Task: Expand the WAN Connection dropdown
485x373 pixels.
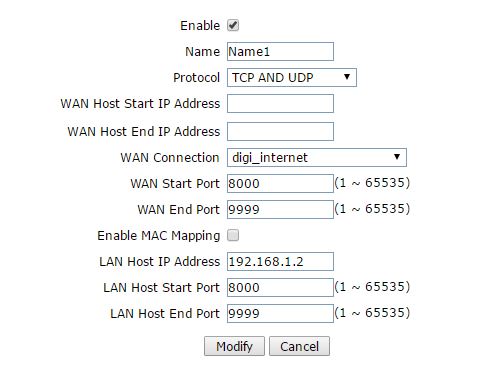Action: 317,157
